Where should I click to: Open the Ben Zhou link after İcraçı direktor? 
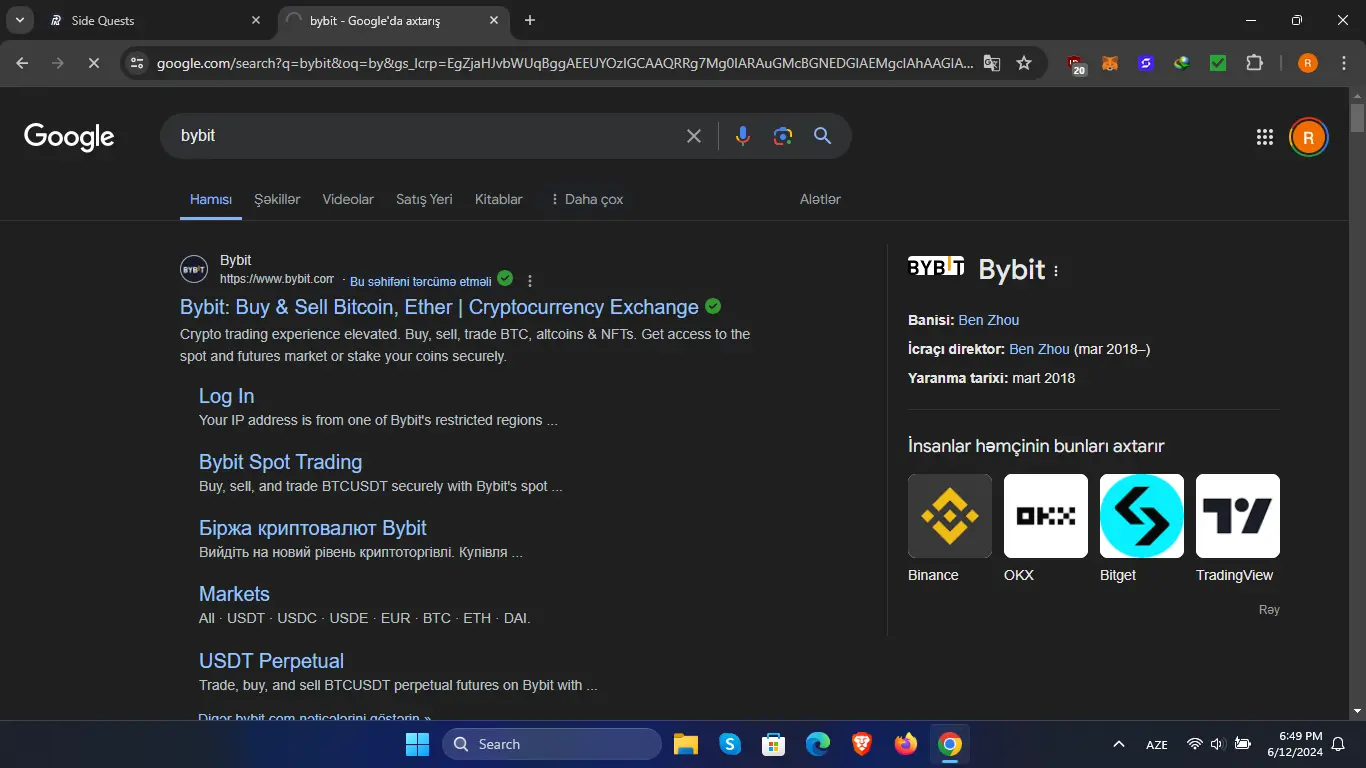pyautogui.click(x=1040, y=349)
